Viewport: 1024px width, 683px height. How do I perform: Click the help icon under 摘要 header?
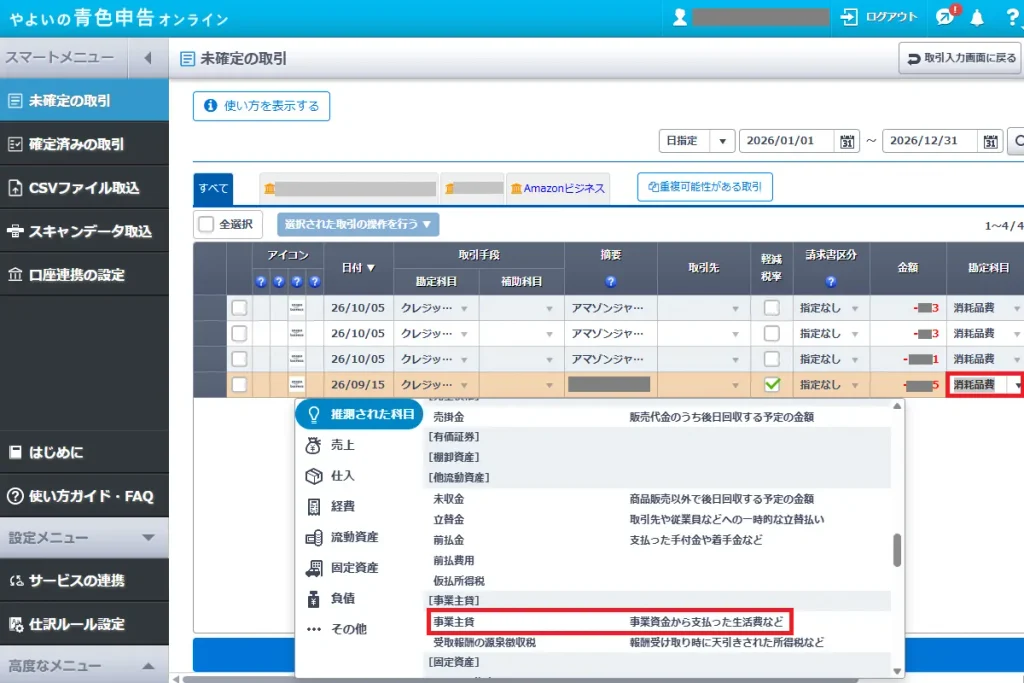611,281
